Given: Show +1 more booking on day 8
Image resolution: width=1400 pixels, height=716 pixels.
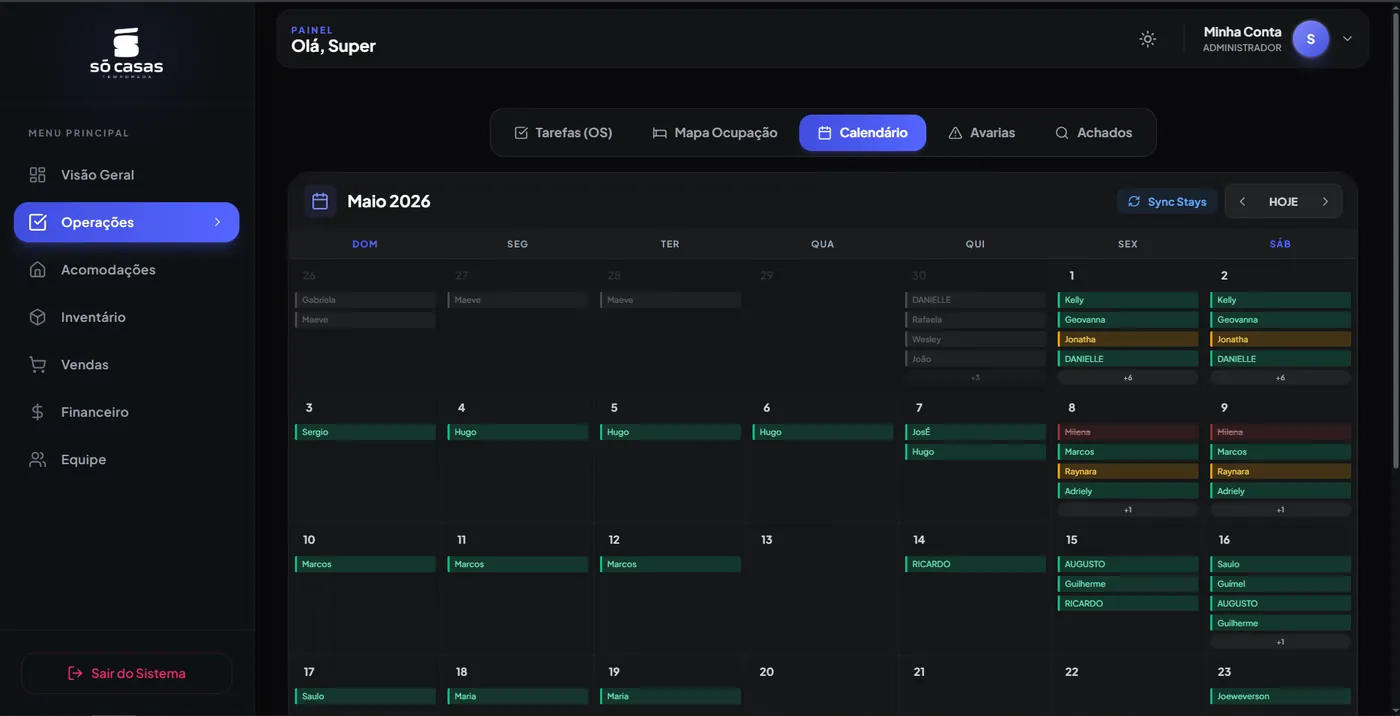Looking at the screenshot, I should pyautogui.click(x=1128, y=510).
